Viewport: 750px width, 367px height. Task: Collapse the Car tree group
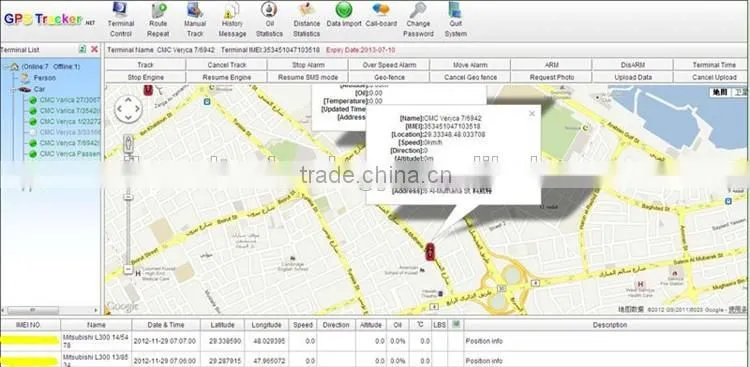point(13,89)
